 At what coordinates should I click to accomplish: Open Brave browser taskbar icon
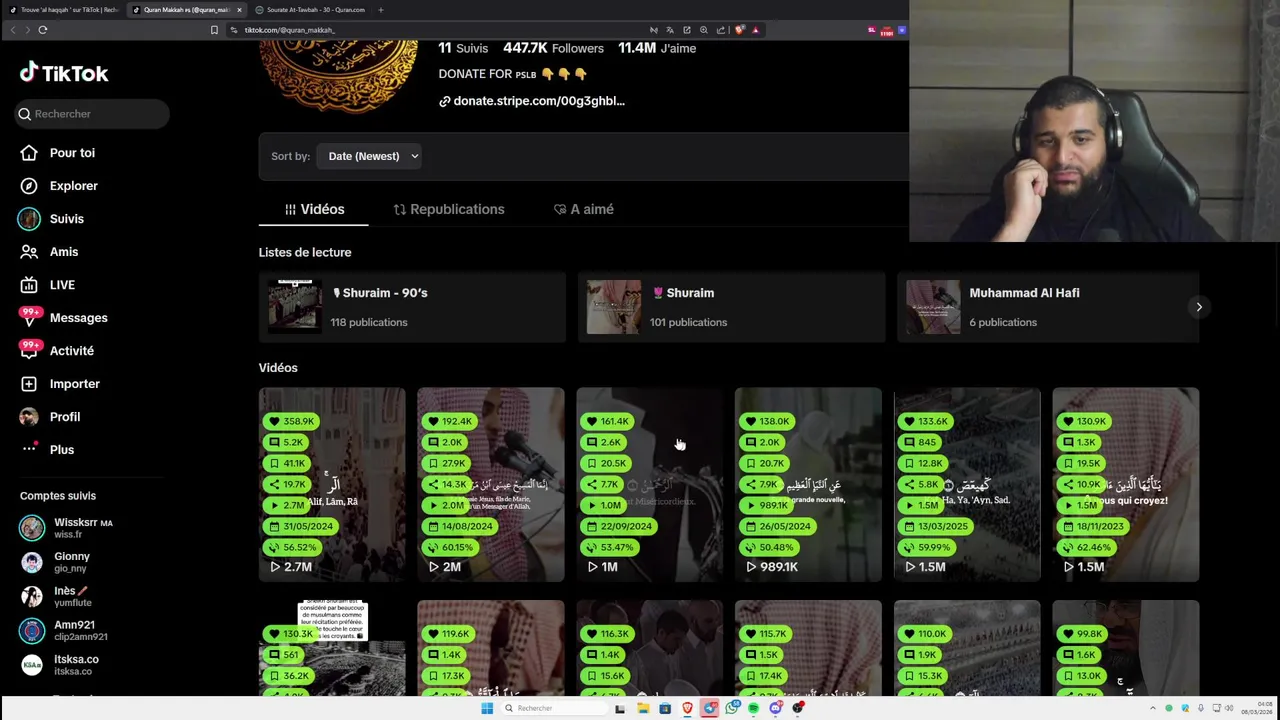(x=687, y=708)
